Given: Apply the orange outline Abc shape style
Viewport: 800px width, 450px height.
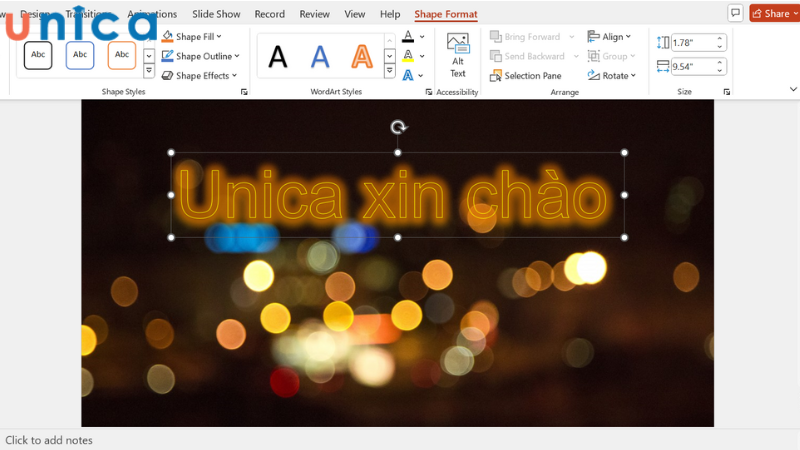Looking at the screenshot, I should 122,55.
